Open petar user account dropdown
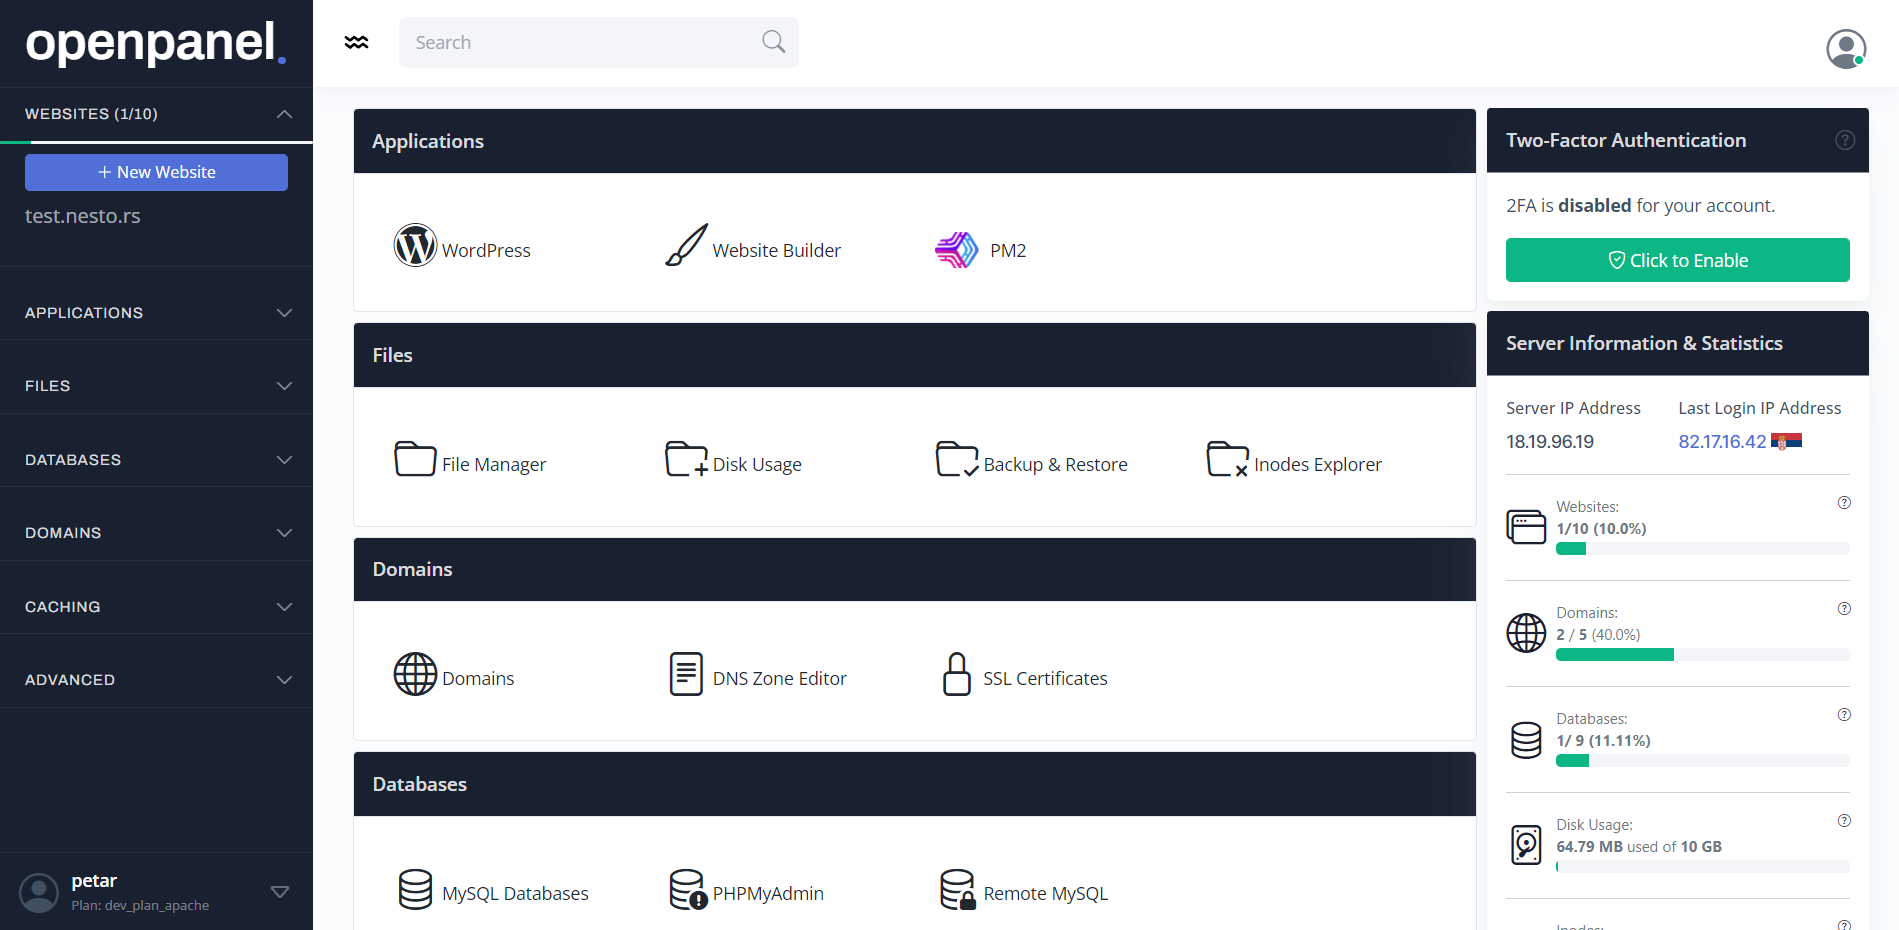Screen dimensions: 1899x930 279,891
